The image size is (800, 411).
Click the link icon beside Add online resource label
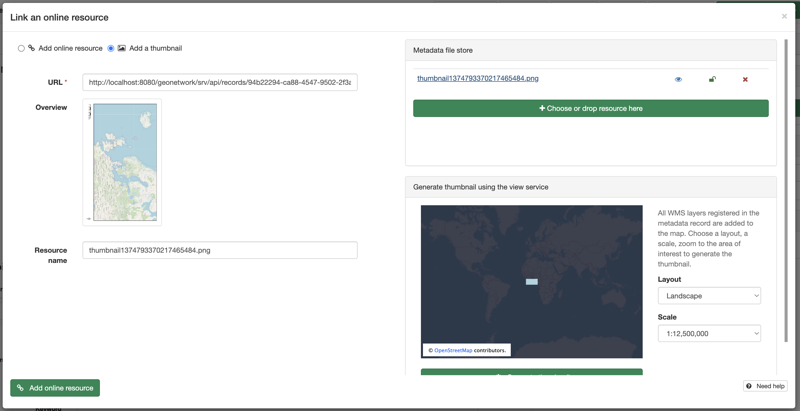click(x=31, y=48)
